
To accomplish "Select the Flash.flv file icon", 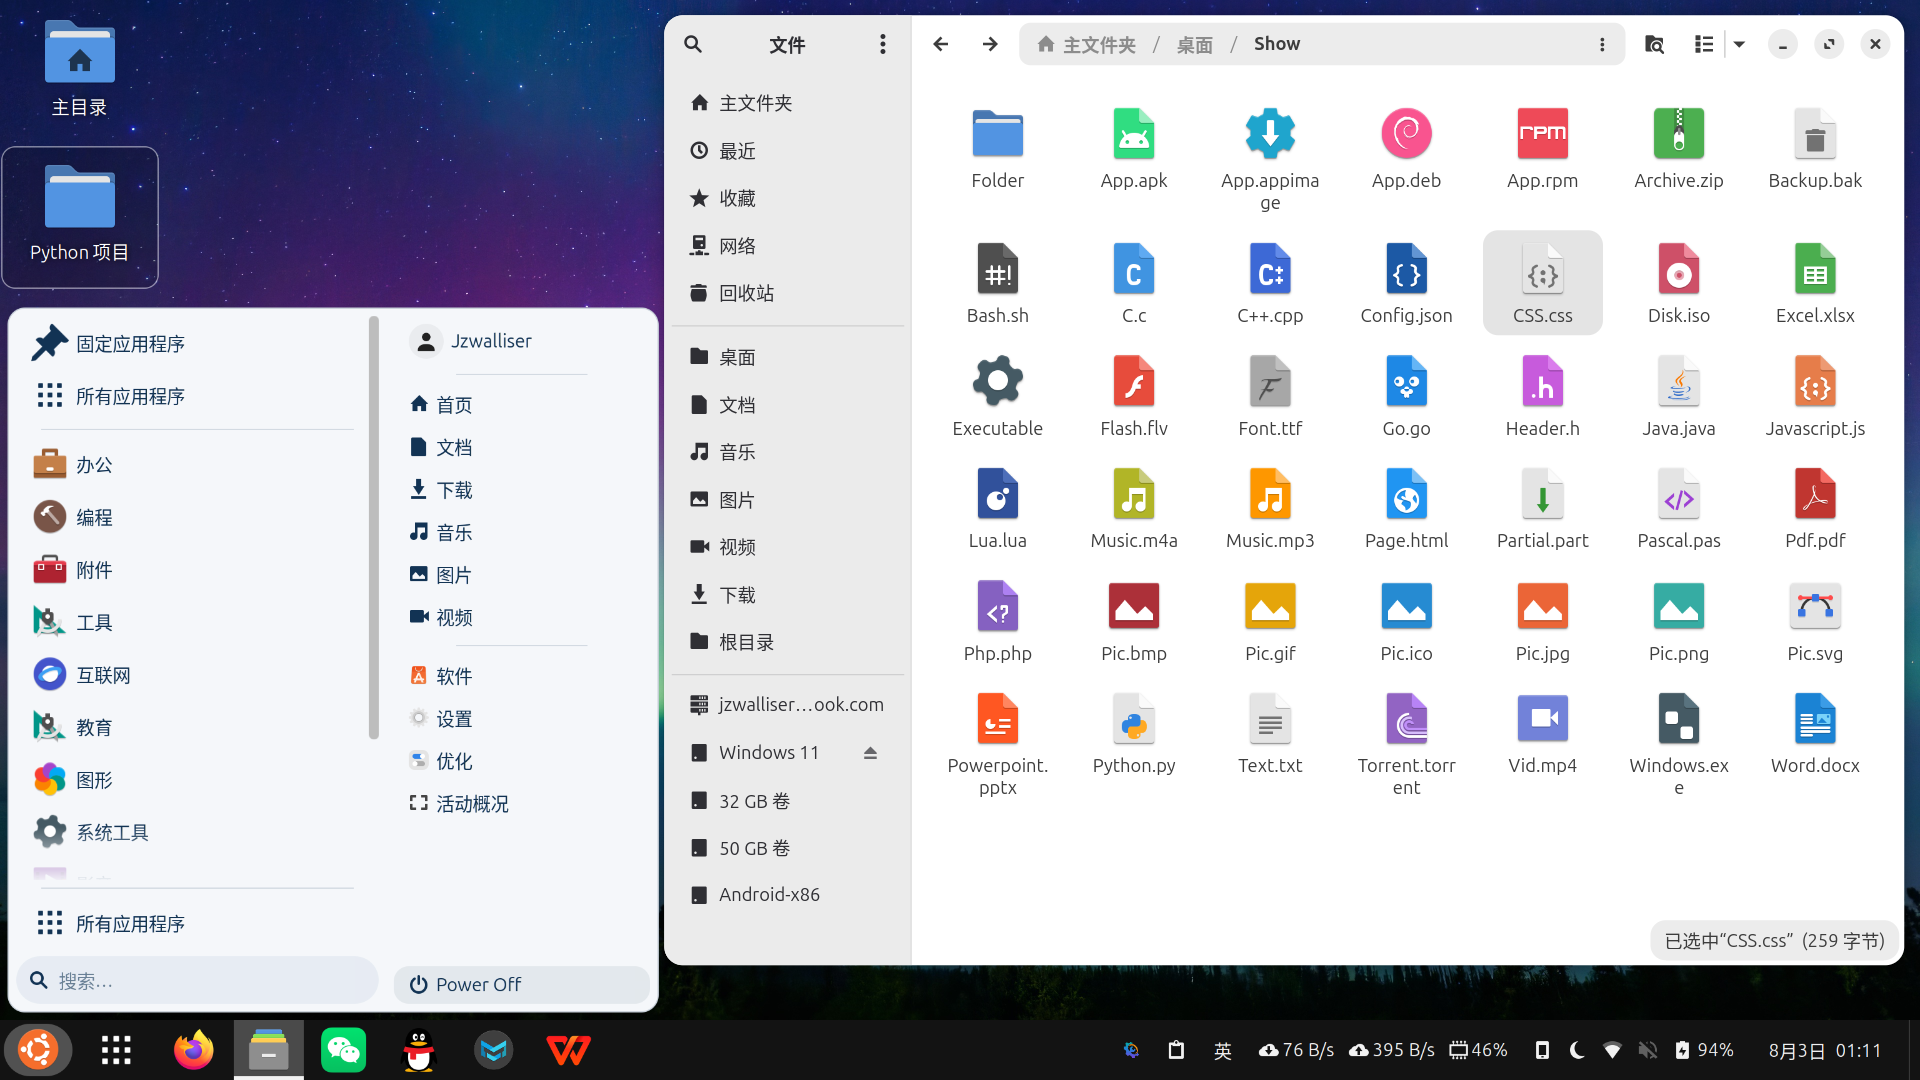I will (1134, 381).
